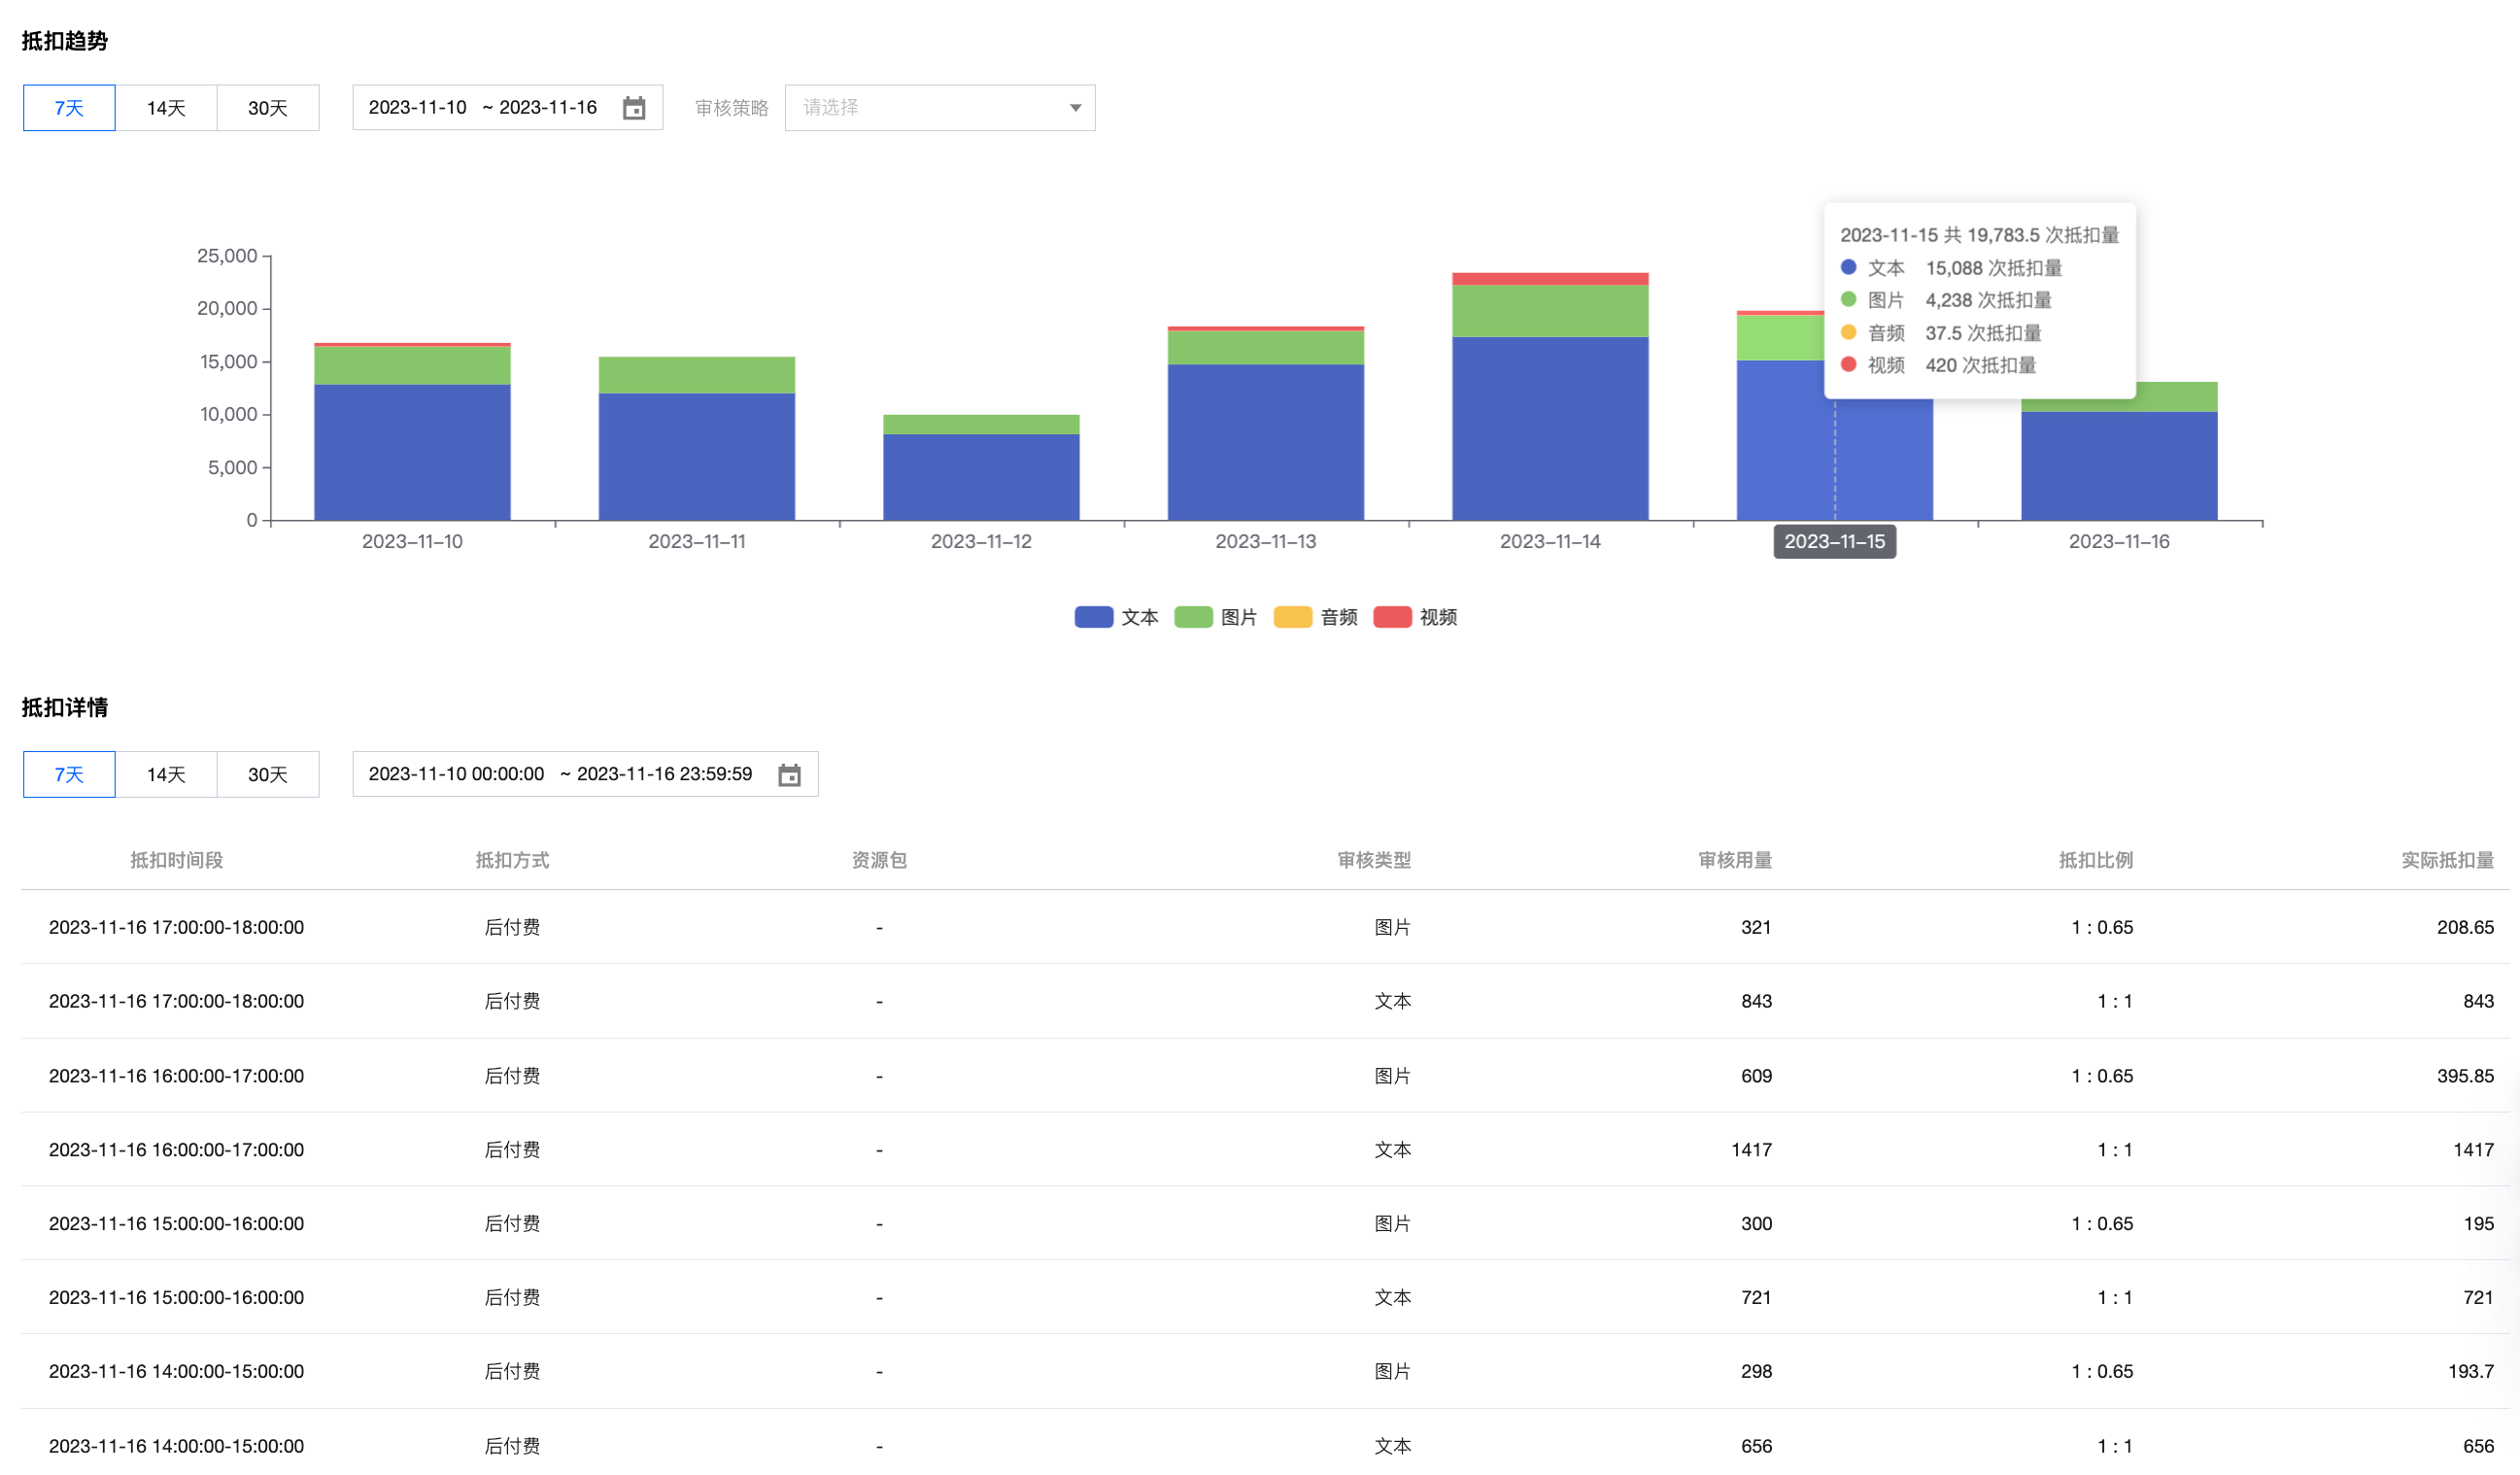Select 14天 tab in 抵扣趋势 section
The image size is (2520, 1475).
[x=166, y=108]
